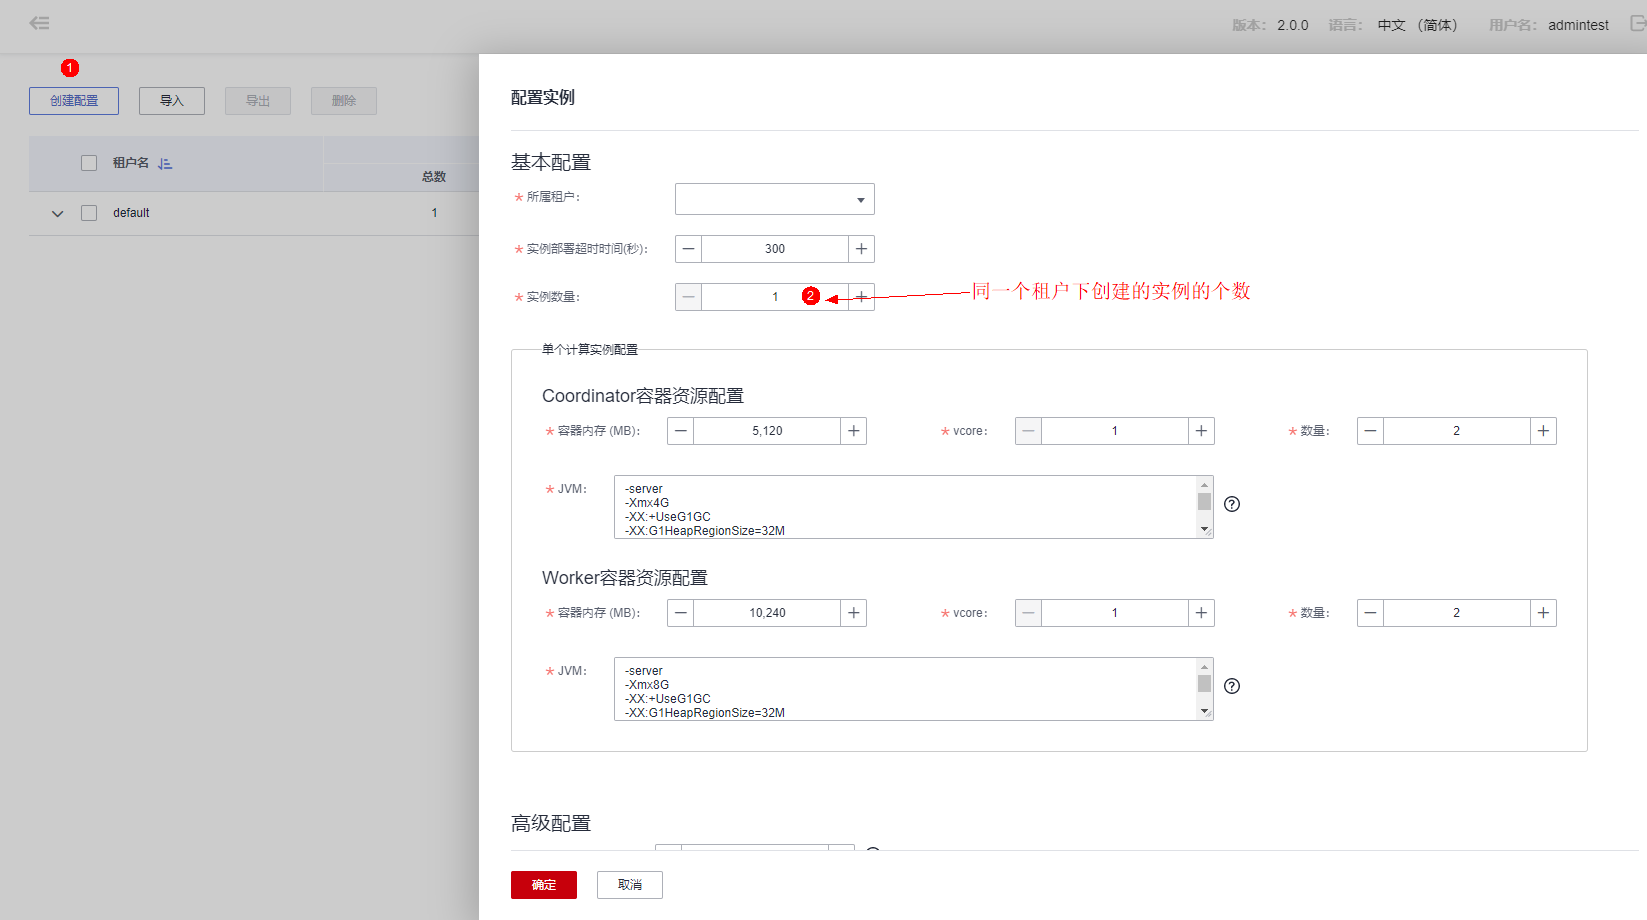Confirm the configuration with 确定
Screen dimensions: 1647x920
pyautogui.click(x=544, y=885)
